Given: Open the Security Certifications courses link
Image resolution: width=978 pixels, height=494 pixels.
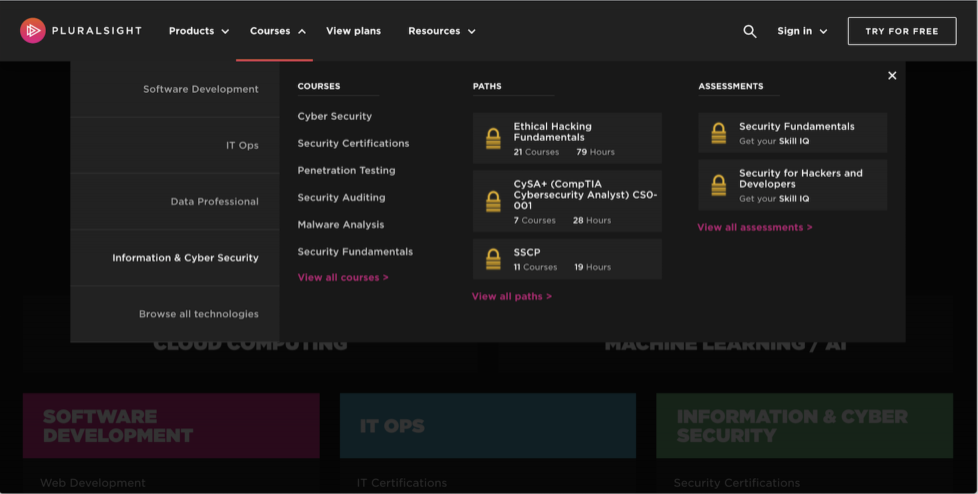Looking at the screenshot, I should [x=353, y=143].
